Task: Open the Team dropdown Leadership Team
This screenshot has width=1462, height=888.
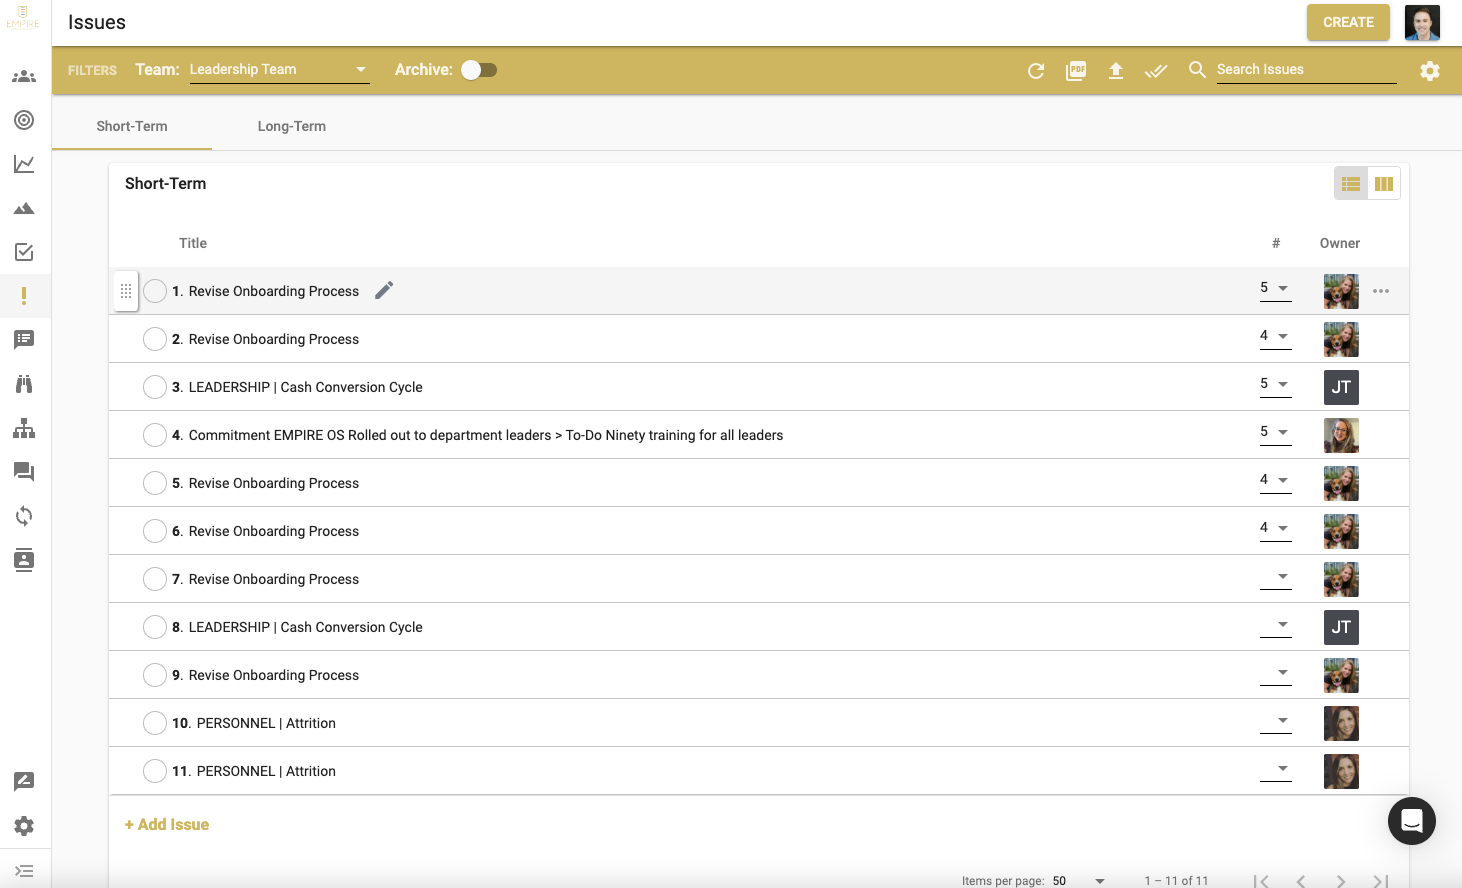Action: click(279, 70)
